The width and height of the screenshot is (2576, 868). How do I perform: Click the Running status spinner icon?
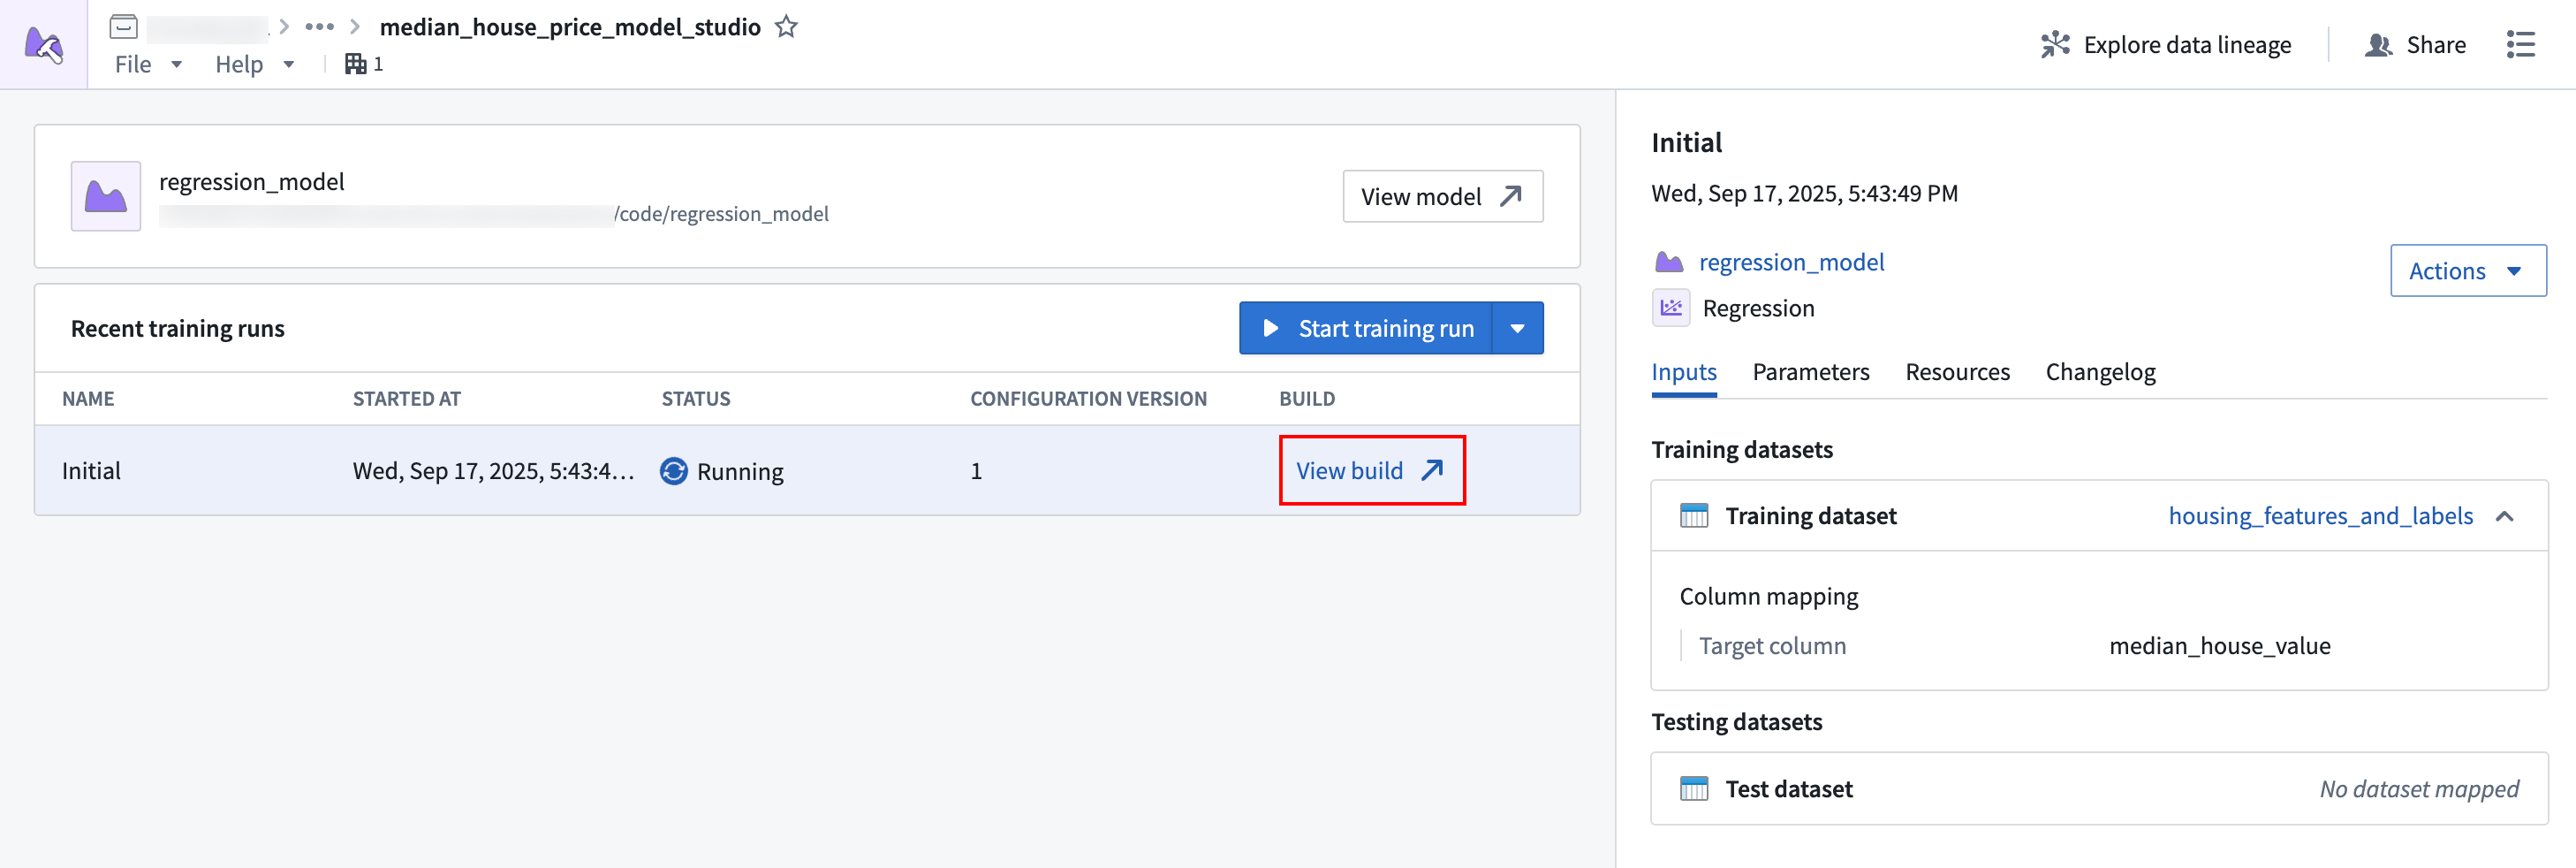click(x=674, y=471)
